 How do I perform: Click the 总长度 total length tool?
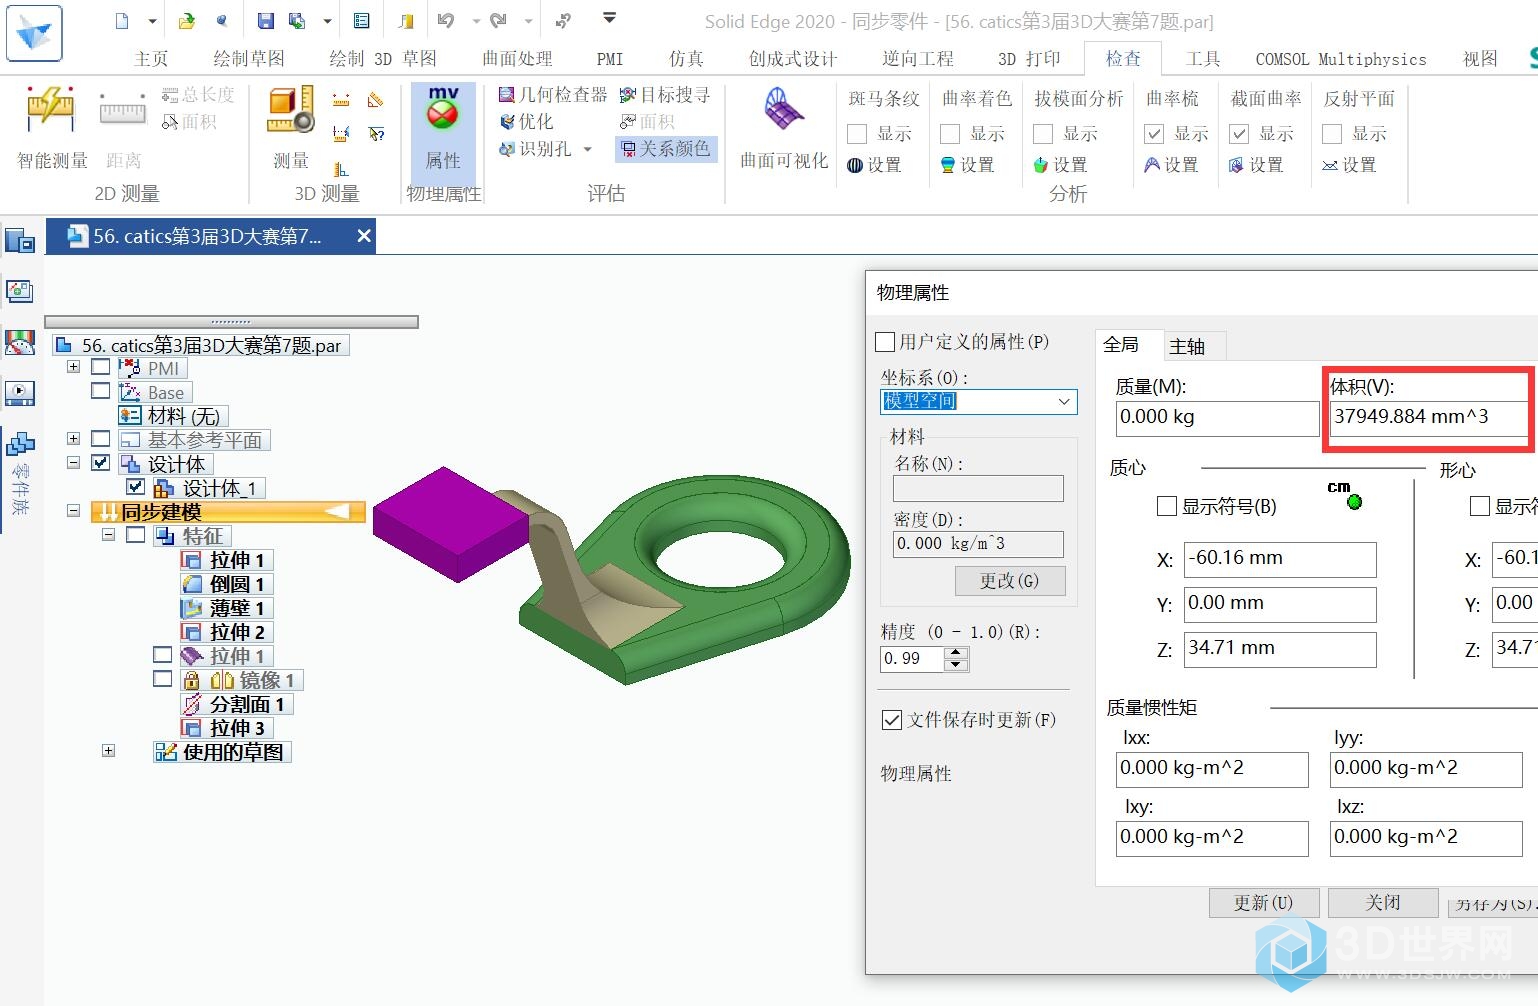(x=198, y=95)
